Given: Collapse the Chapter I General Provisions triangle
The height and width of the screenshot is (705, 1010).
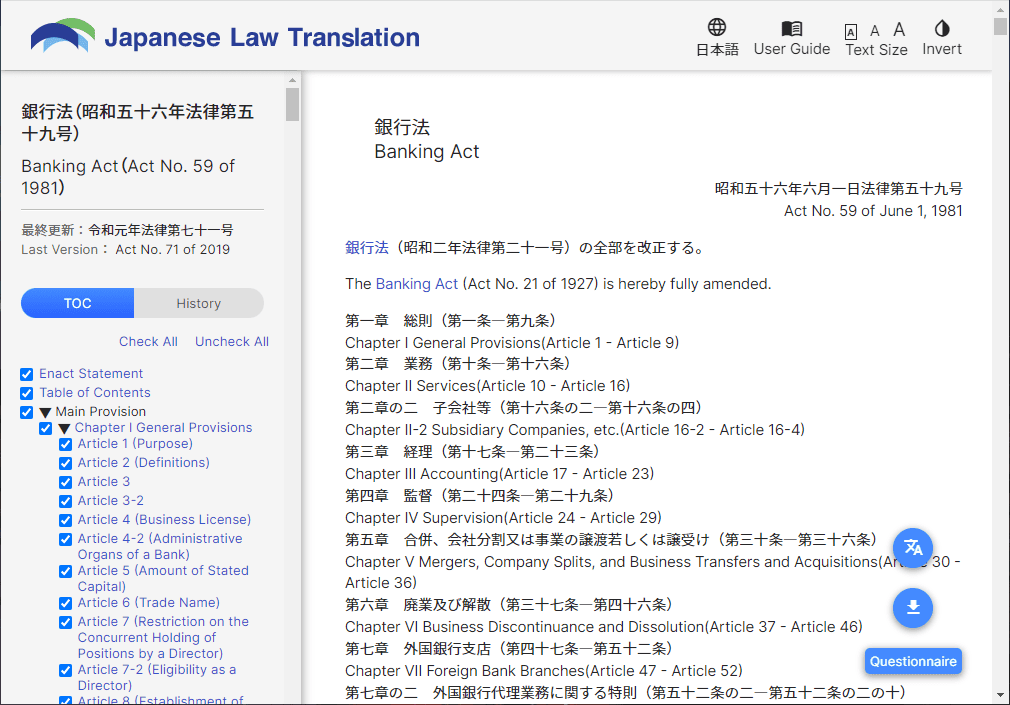Looking at the screenshot, I should point(64,429).
